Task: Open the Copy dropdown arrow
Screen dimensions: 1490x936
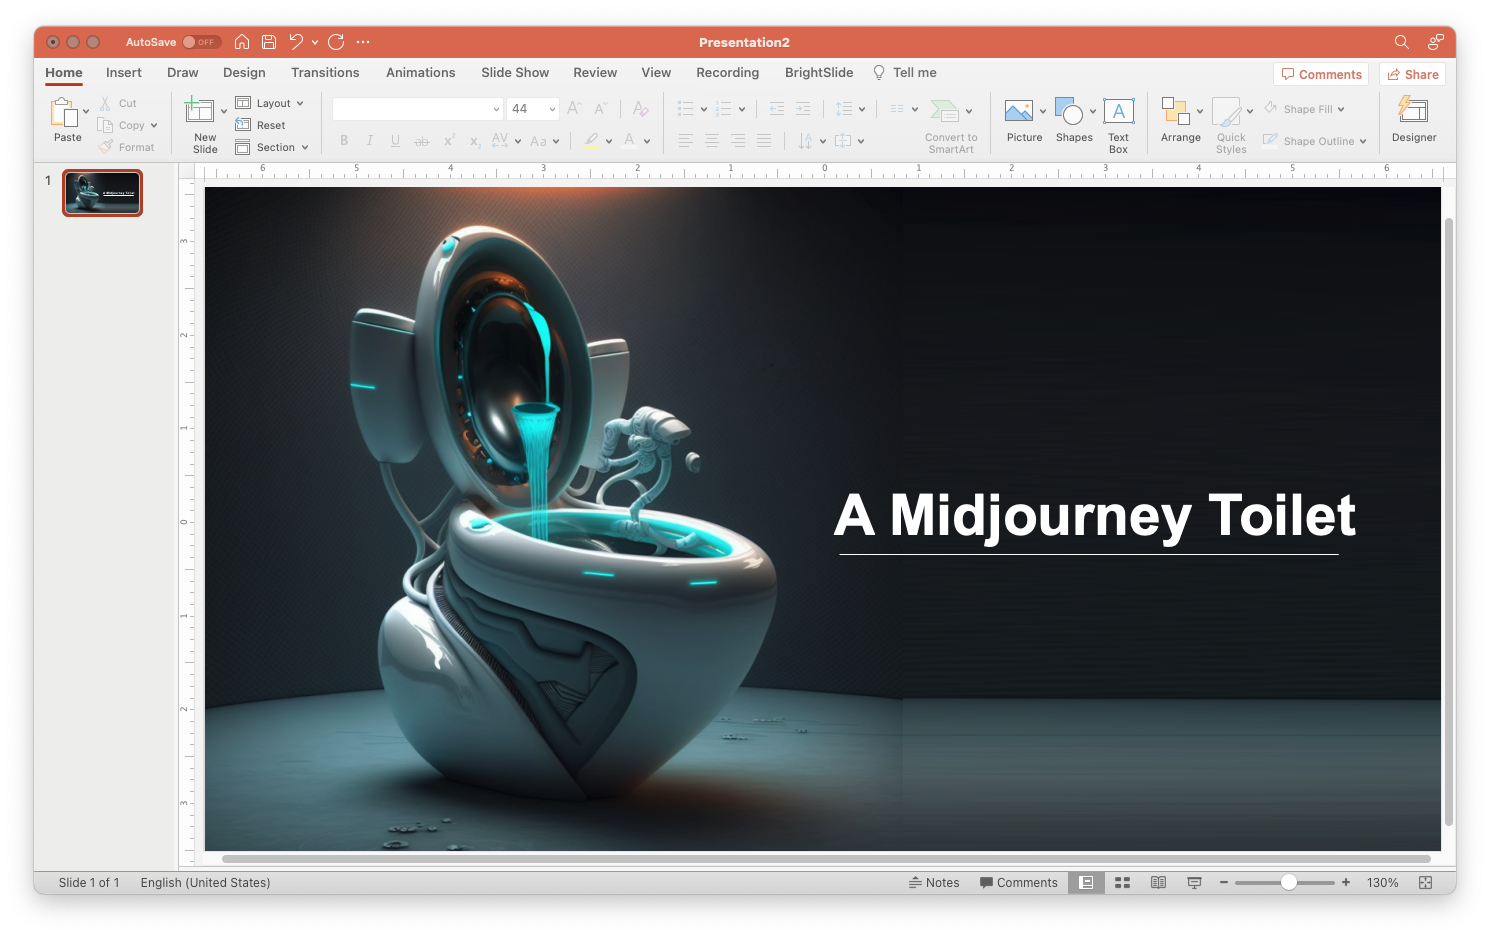Action: click(154, 125)
